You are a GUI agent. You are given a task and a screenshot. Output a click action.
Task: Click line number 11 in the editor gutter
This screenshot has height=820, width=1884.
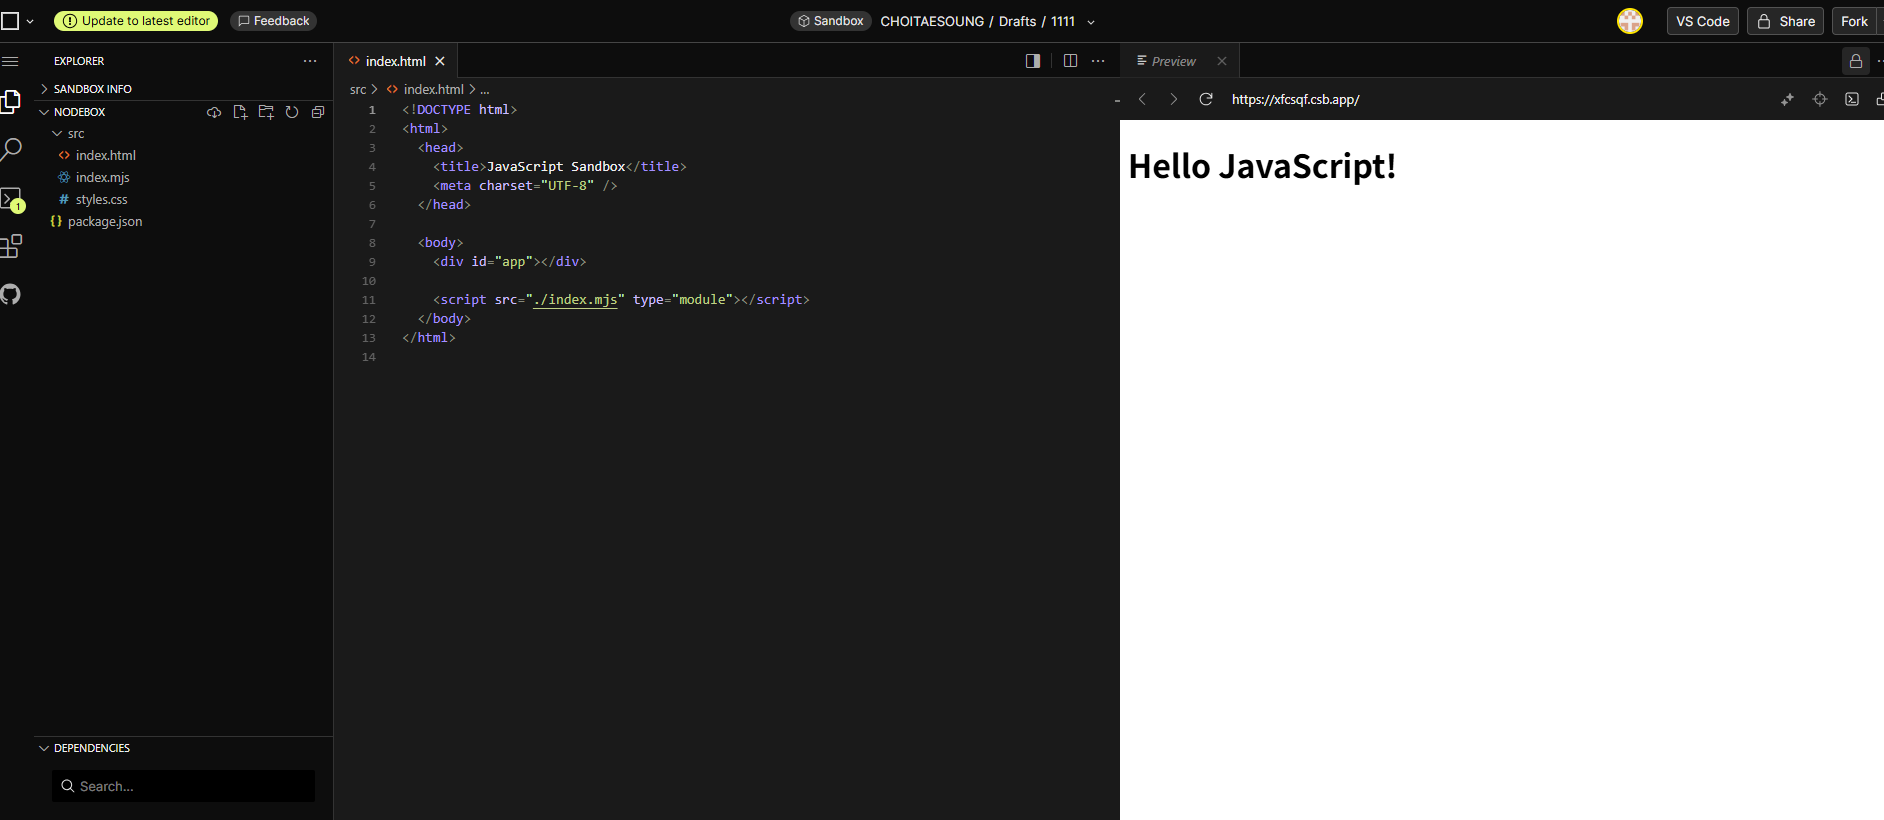pos(369,300)
